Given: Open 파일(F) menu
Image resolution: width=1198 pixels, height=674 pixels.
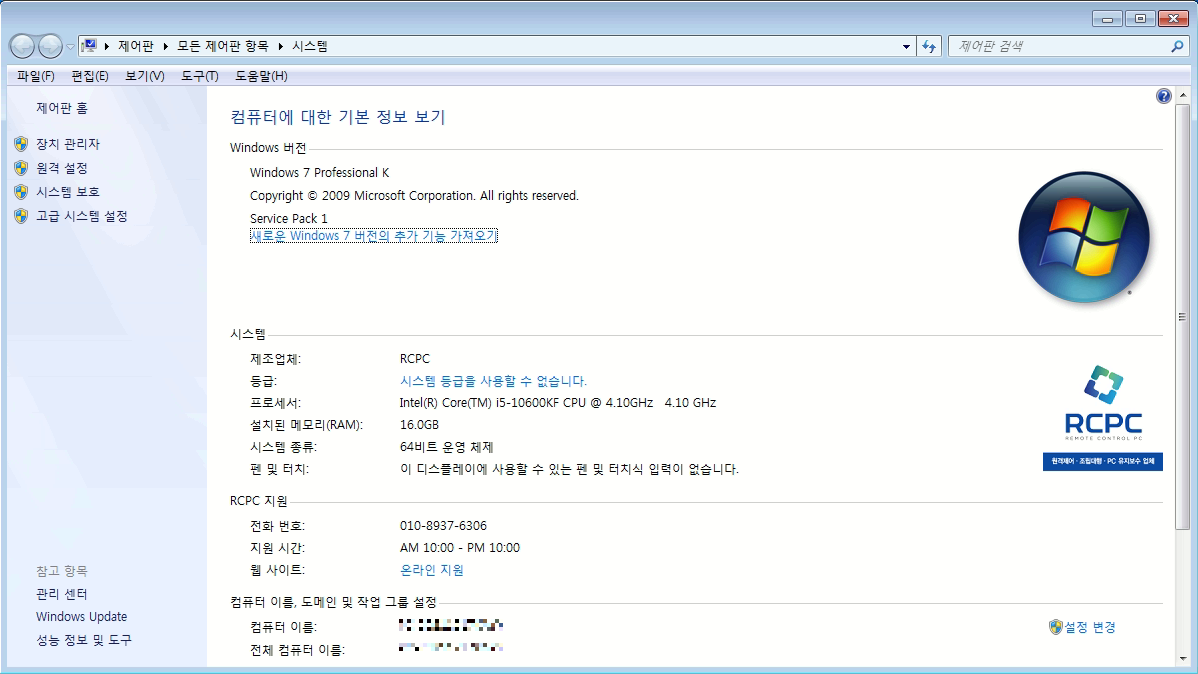Looking at the screenshot, I should [x=36, y=76].
